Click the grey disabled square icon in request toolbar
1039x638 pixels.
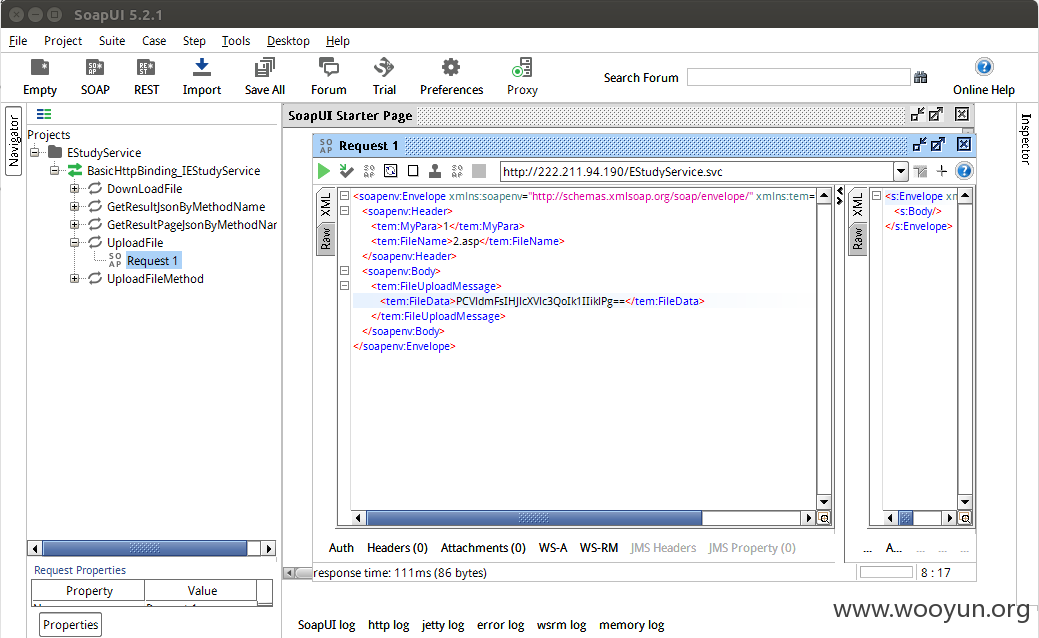pos(479,171)
